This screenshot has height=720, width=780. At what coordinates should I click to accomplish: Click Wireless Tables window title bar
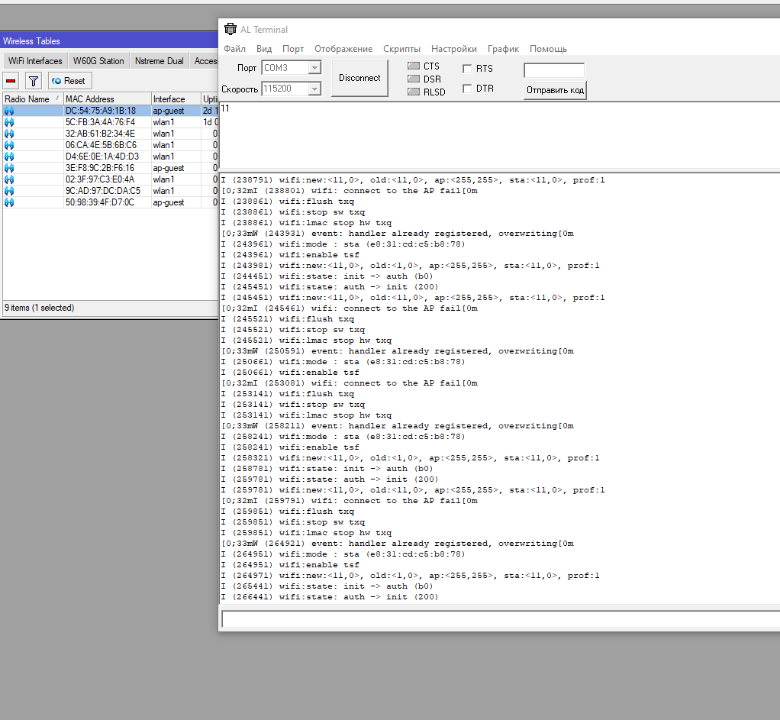pyautogui.click(x=109, y=41)
